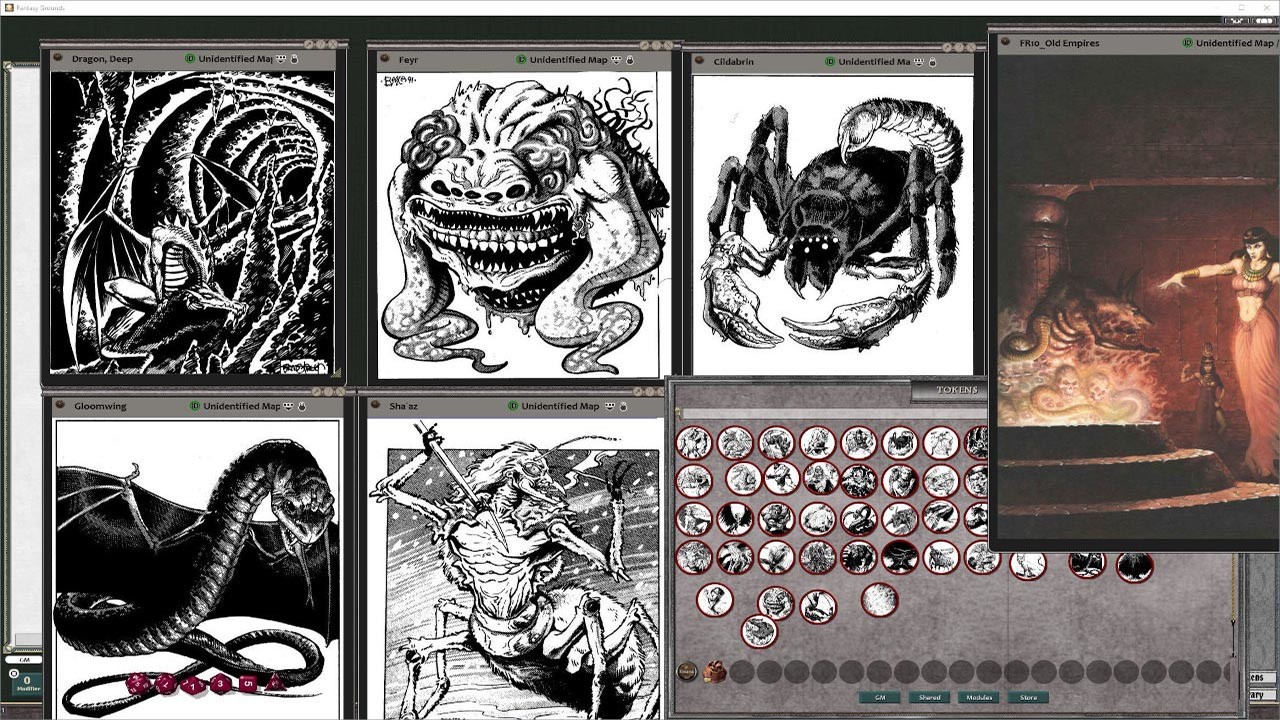Roll the red d6 die showing 5
This screenshot has height=720, width=1280.
tap(247, 683)
